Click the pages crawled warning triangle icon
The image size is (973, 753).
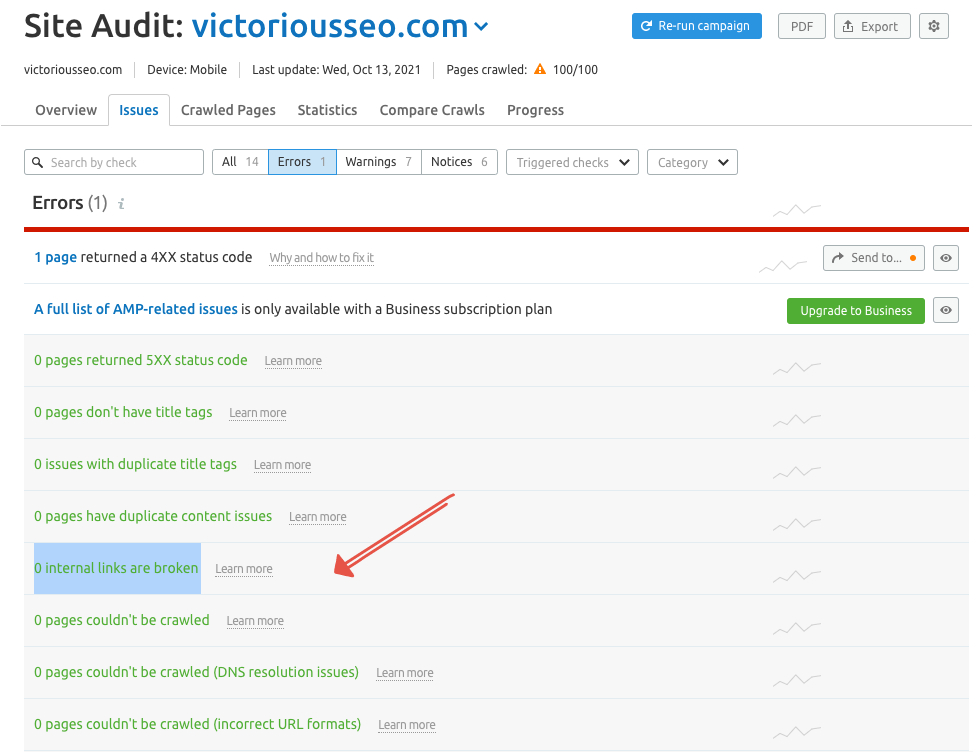(540, 70)
